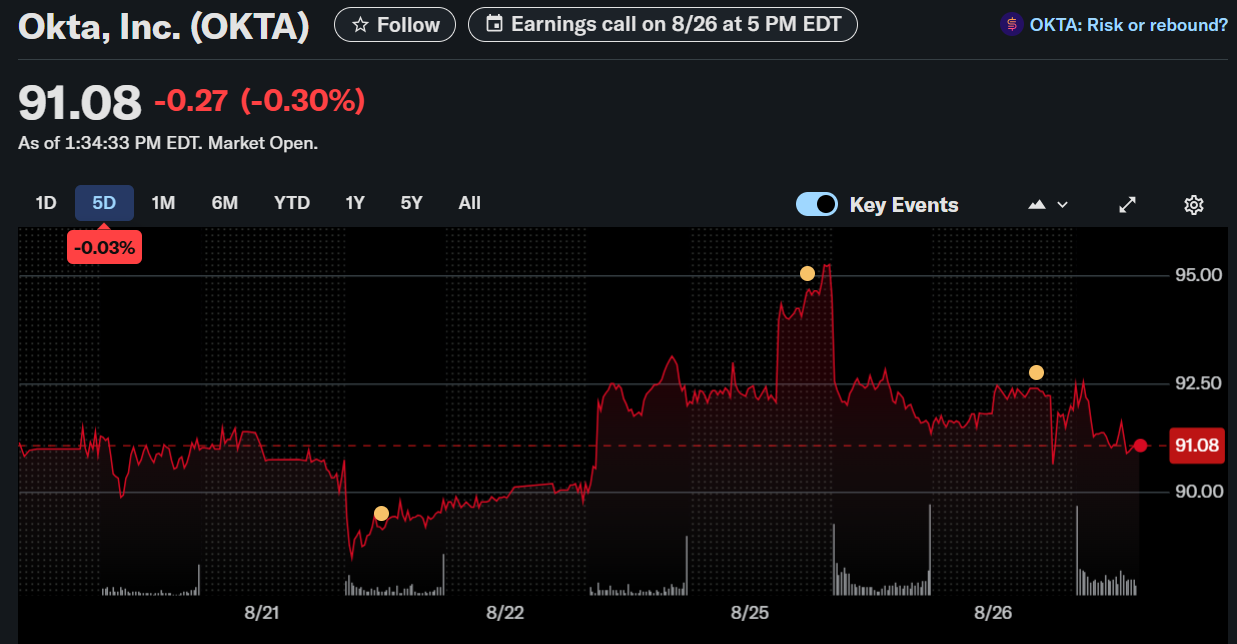1237x644 pixels.
Task: Click the key event marker on 8/25
Action: pyautogui.click(x=807, y=273)
